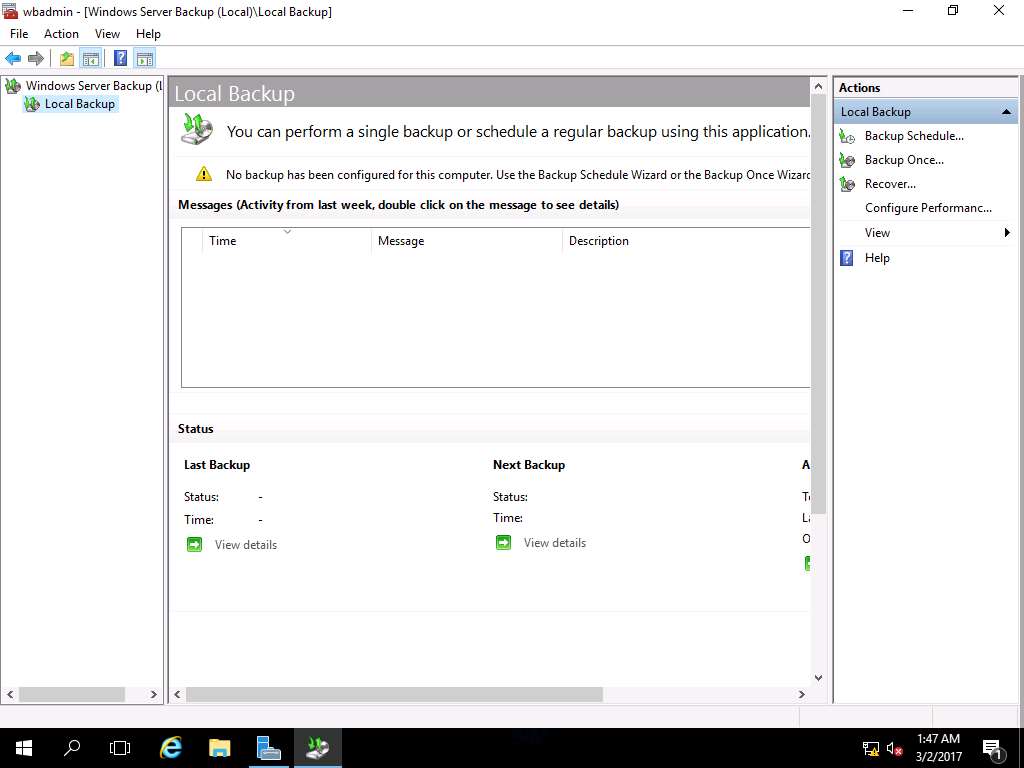Click the vertical scrollbar up arrow
Screen dimensions: 1024x768
[x=818, y=86]
